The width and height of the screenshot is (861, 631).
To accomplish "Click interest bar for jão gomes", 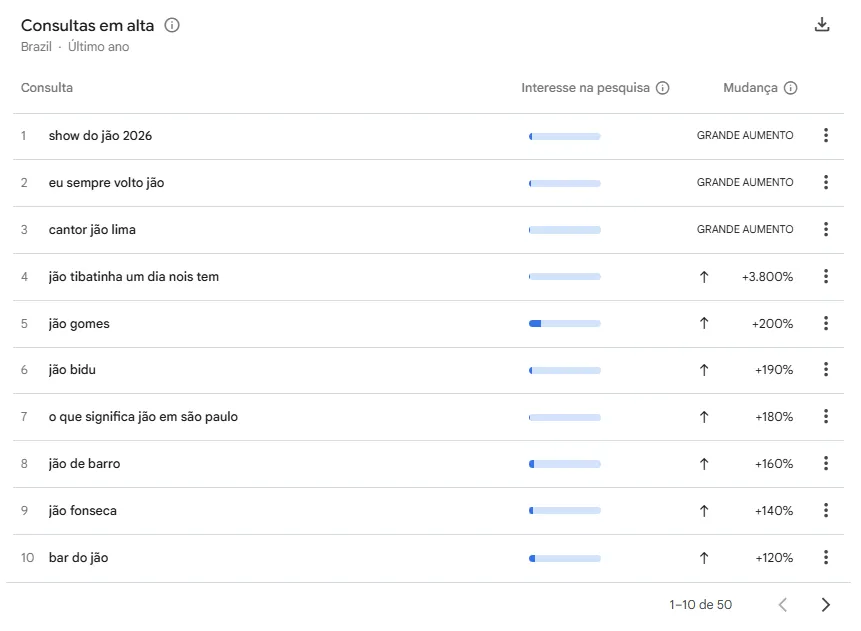I will [x=564, y=323].
